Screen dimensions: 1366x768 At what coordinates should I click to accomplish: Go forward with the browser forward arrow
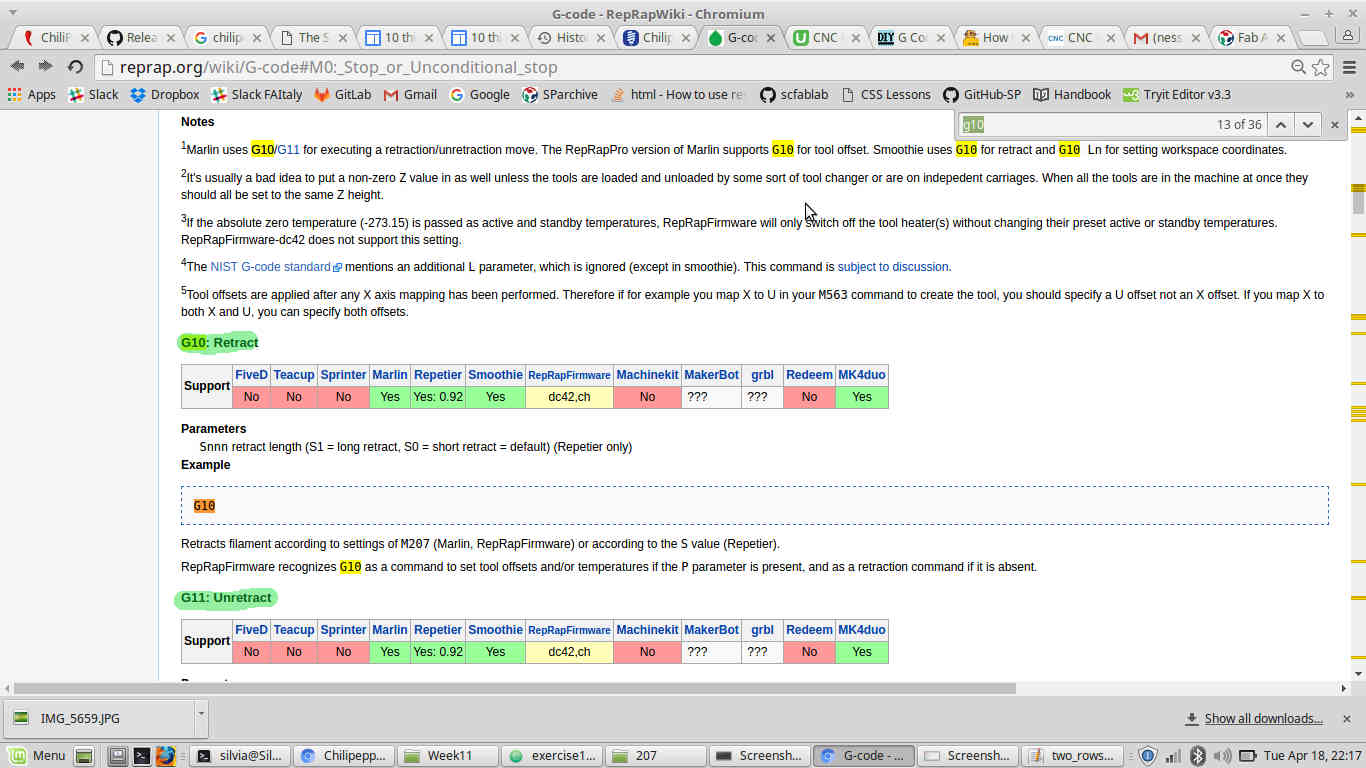[45, 66]
